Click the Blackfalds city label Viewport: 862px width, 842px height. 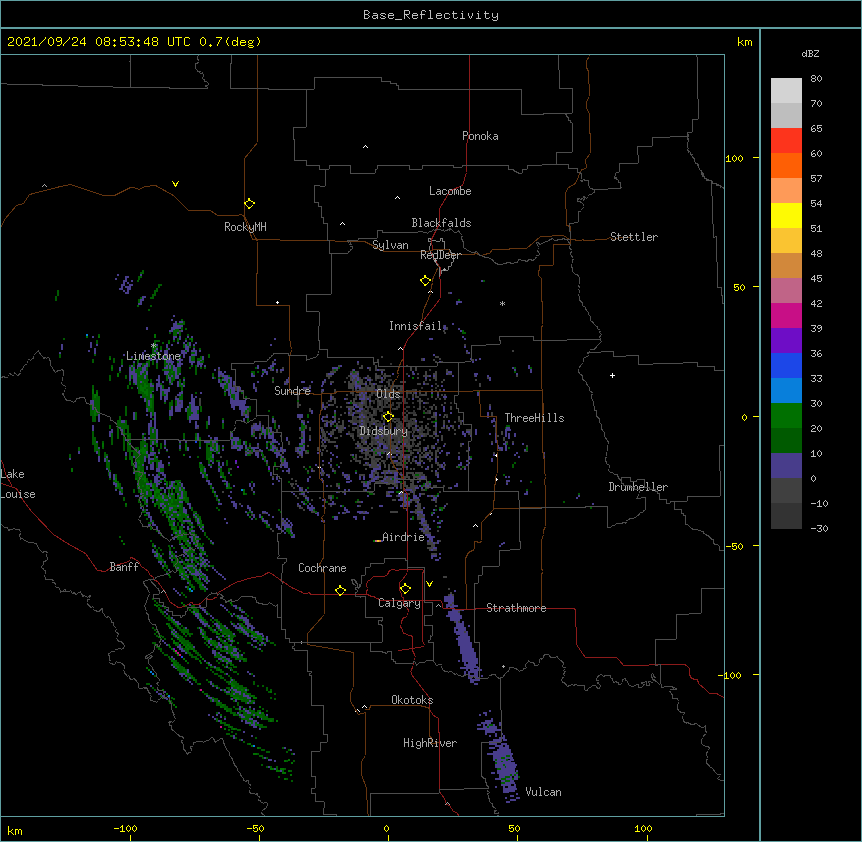441,223
